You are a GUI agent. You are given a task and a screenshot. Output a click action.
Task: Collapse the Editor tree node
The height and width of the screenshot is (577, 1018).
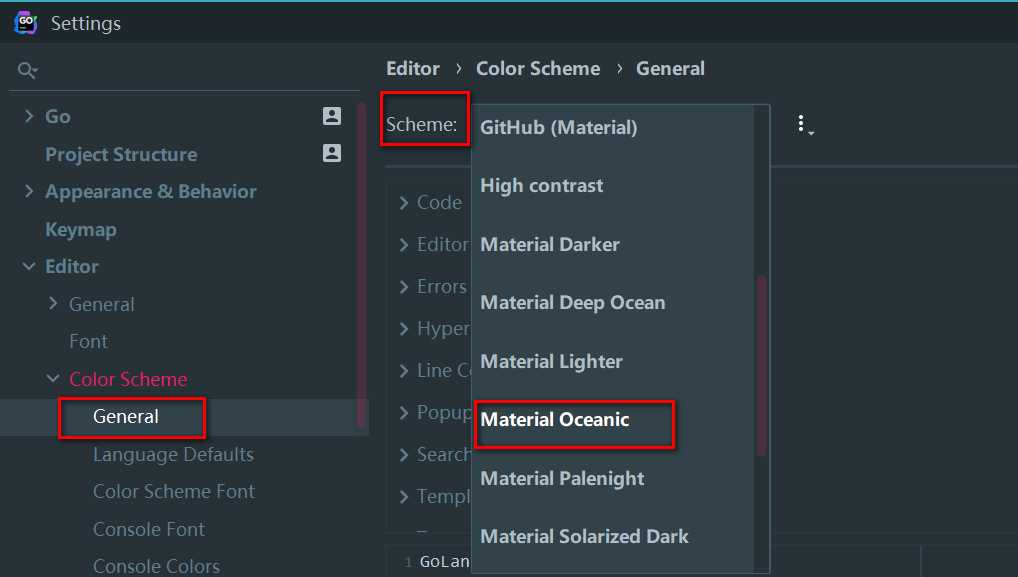tap(29, 266)
